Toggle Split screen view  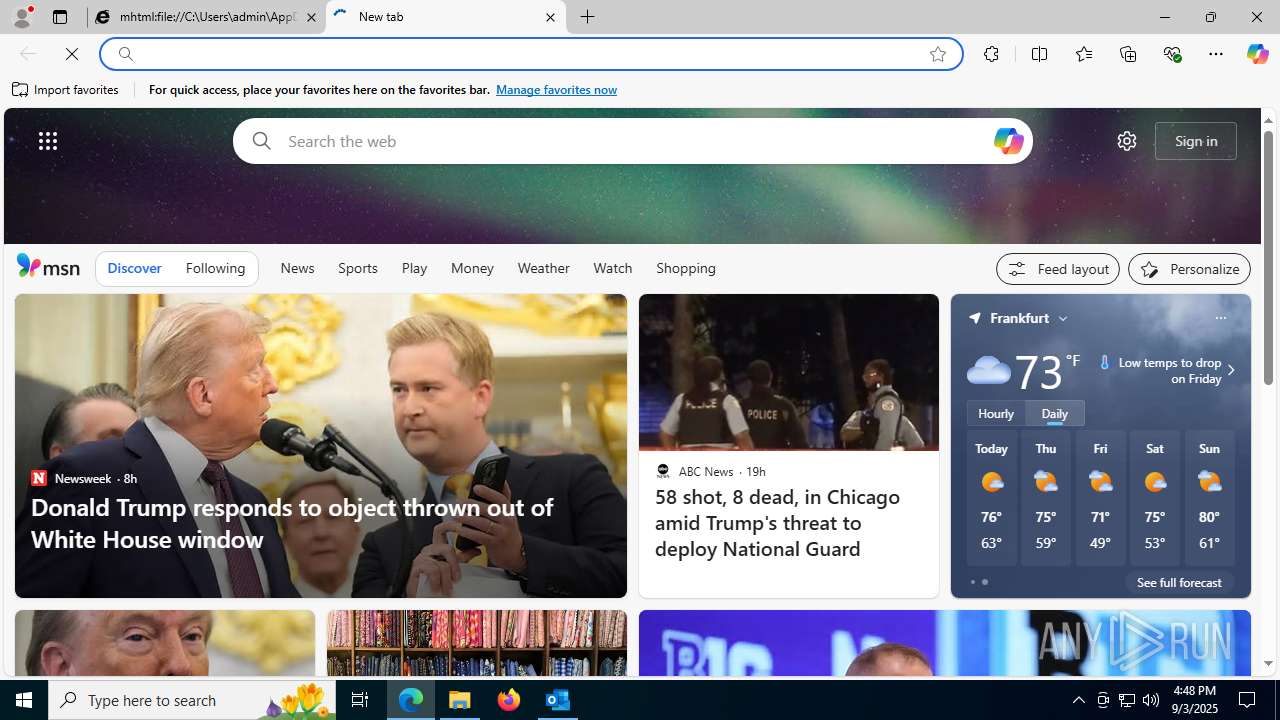tap(1040, 54)
